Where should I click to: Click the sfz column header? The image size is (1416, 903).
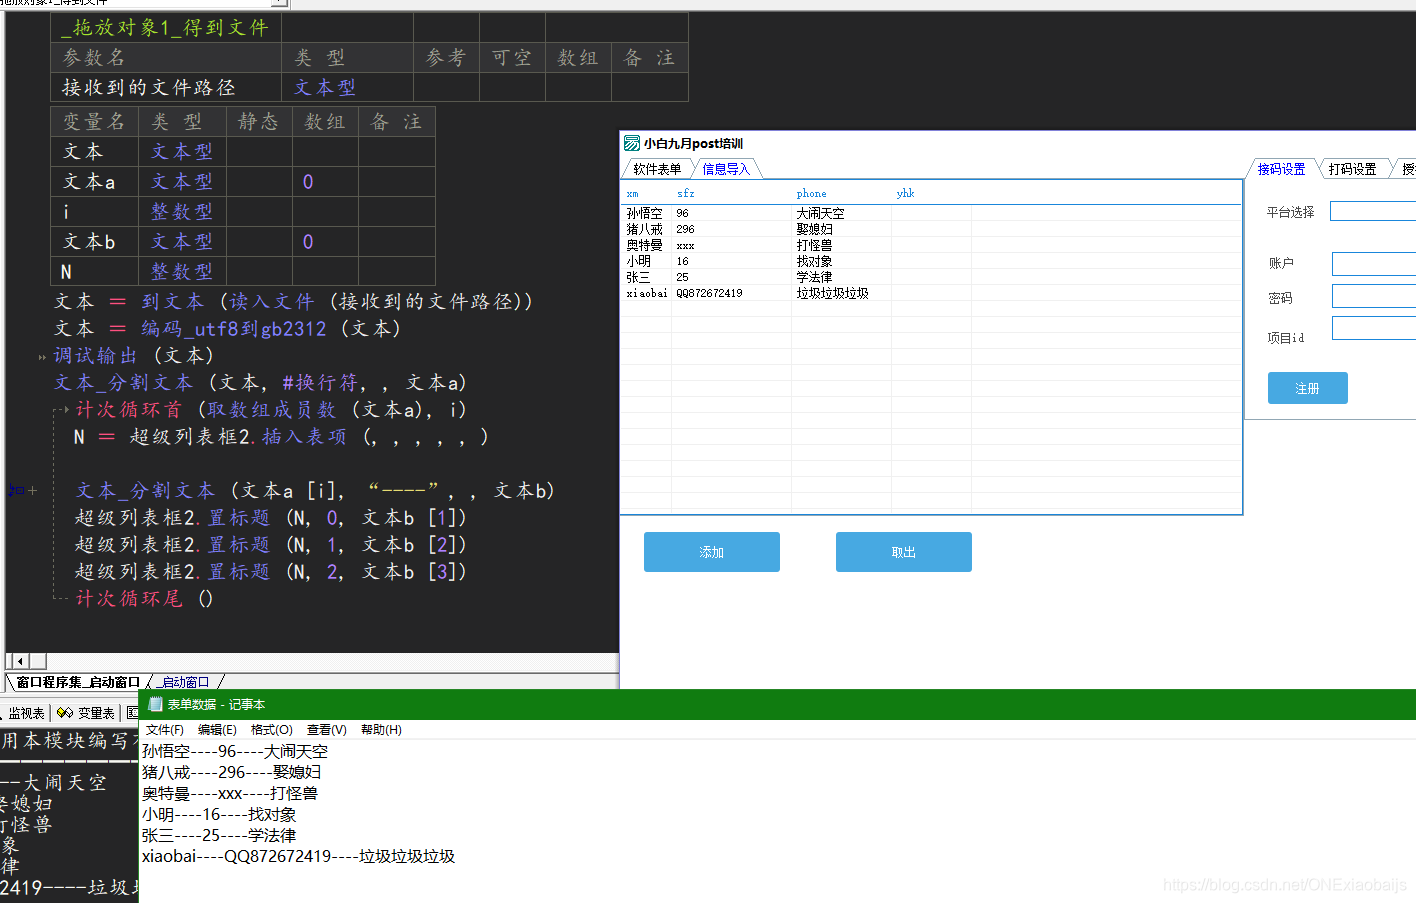[x=731, y=193]
